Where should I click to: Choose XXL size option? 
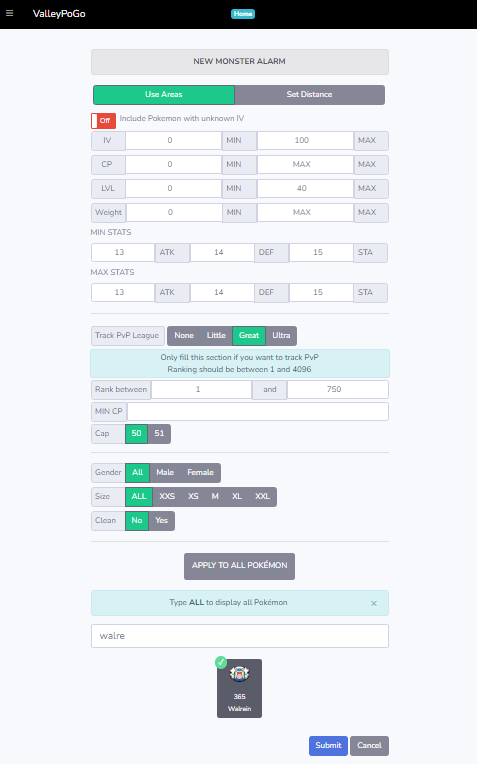(x=262, y=497)
